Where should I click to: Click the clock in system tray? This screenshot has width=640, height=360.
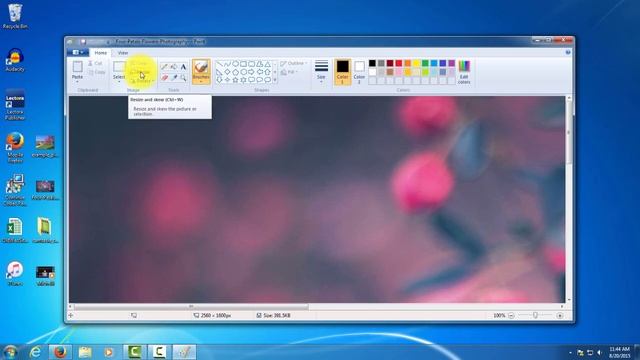coord(620,352)
